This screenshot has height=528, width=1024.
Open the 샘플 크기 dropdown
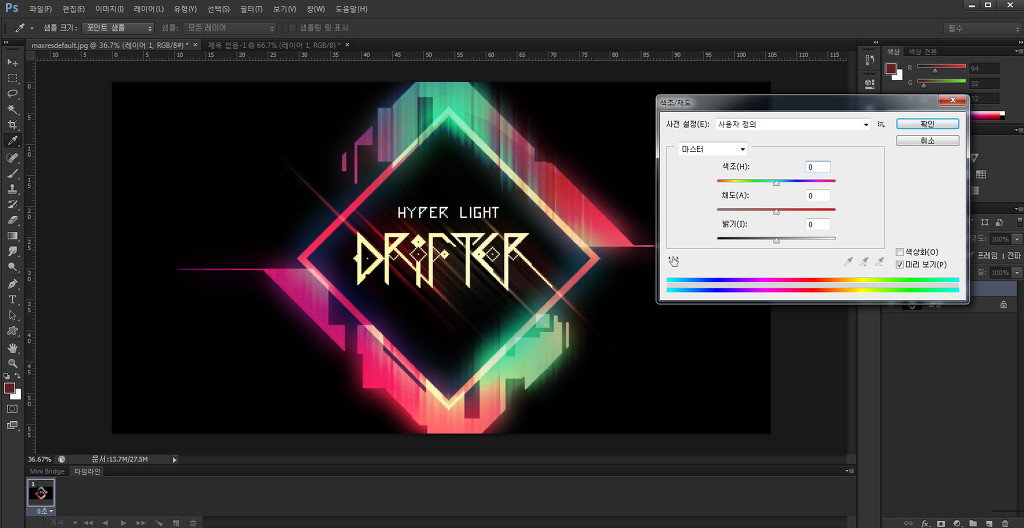point(117,28)
